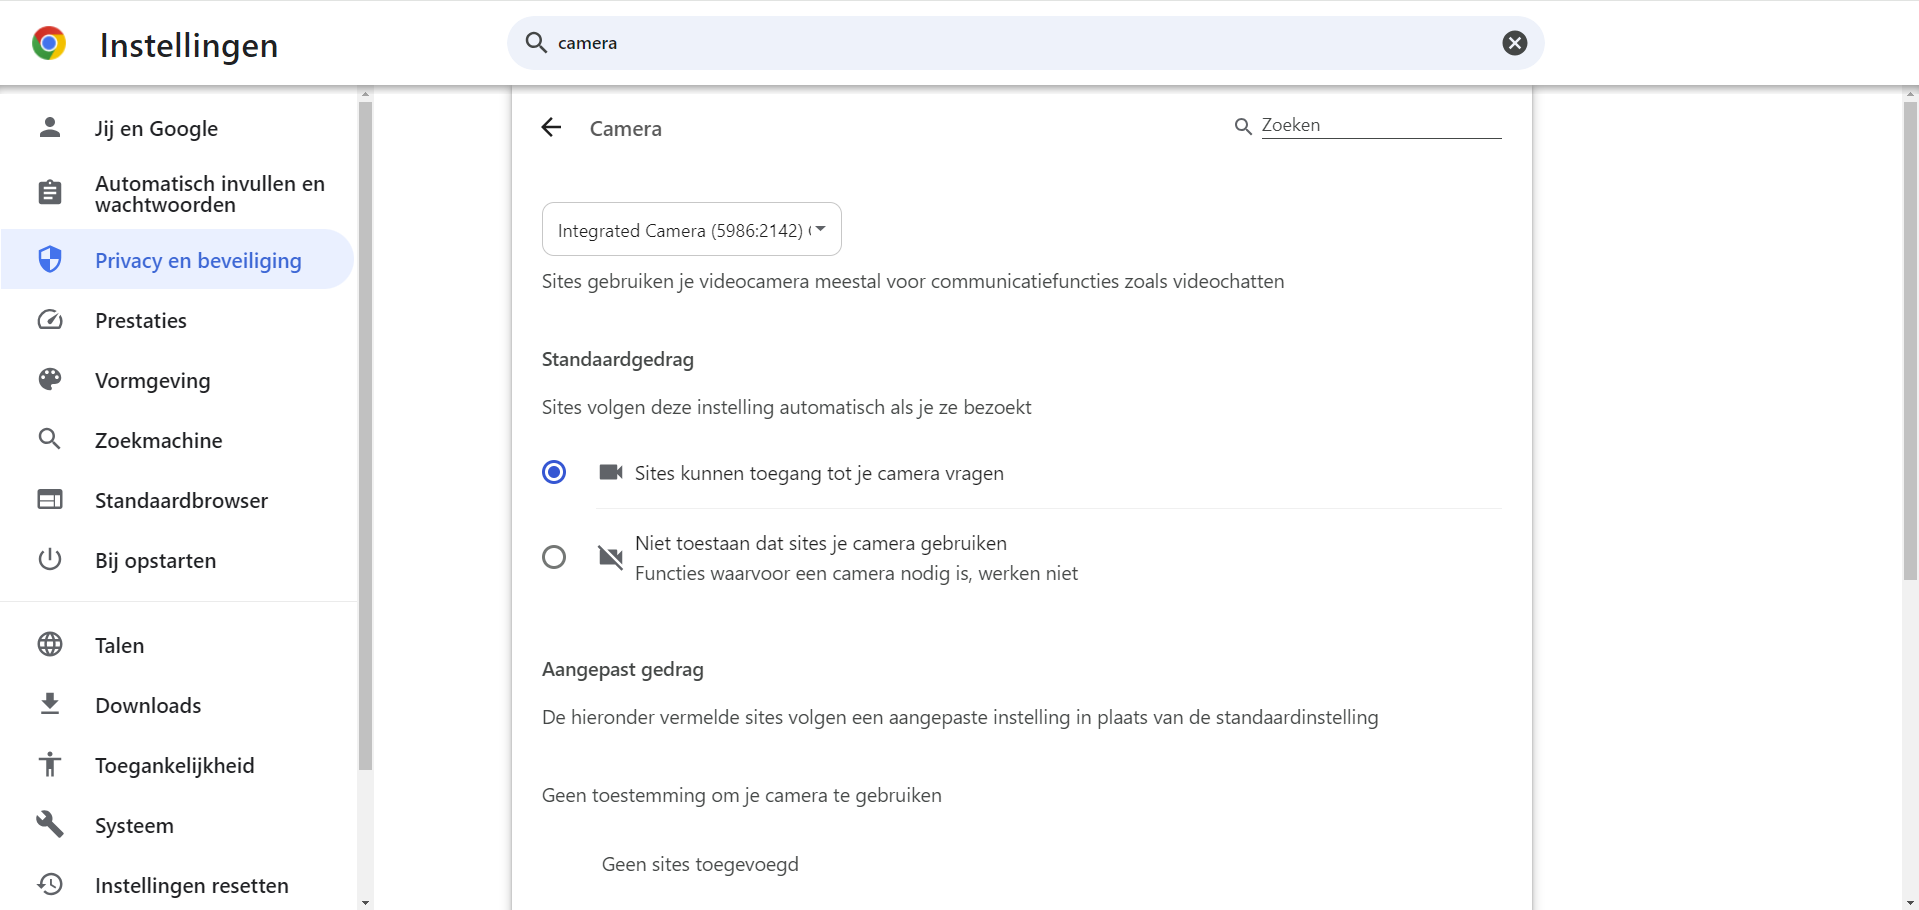
Task: Click the Chrome logo icon
Action: 49,44
